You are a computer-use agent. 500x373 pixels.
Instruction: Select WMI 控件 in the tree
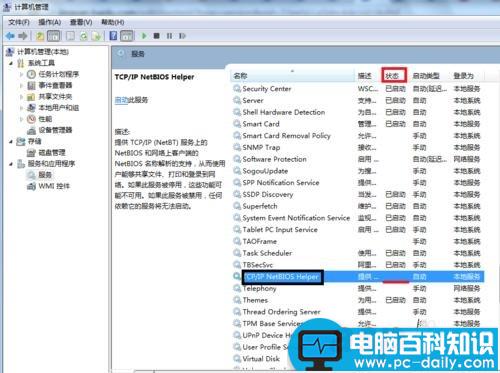54,186
